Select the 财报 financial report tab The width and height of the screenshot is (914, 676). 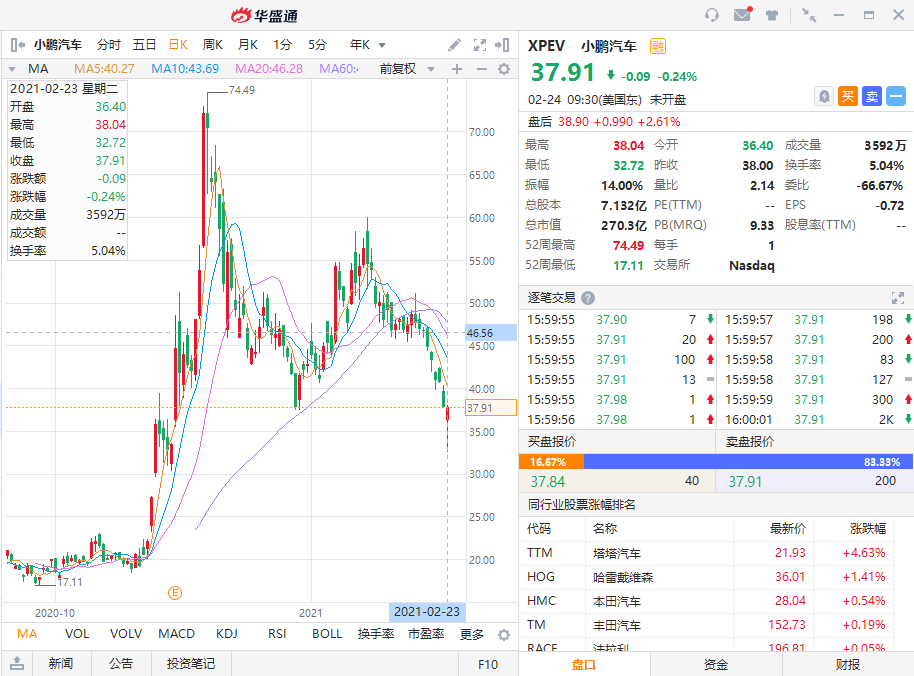pos(848,664)
